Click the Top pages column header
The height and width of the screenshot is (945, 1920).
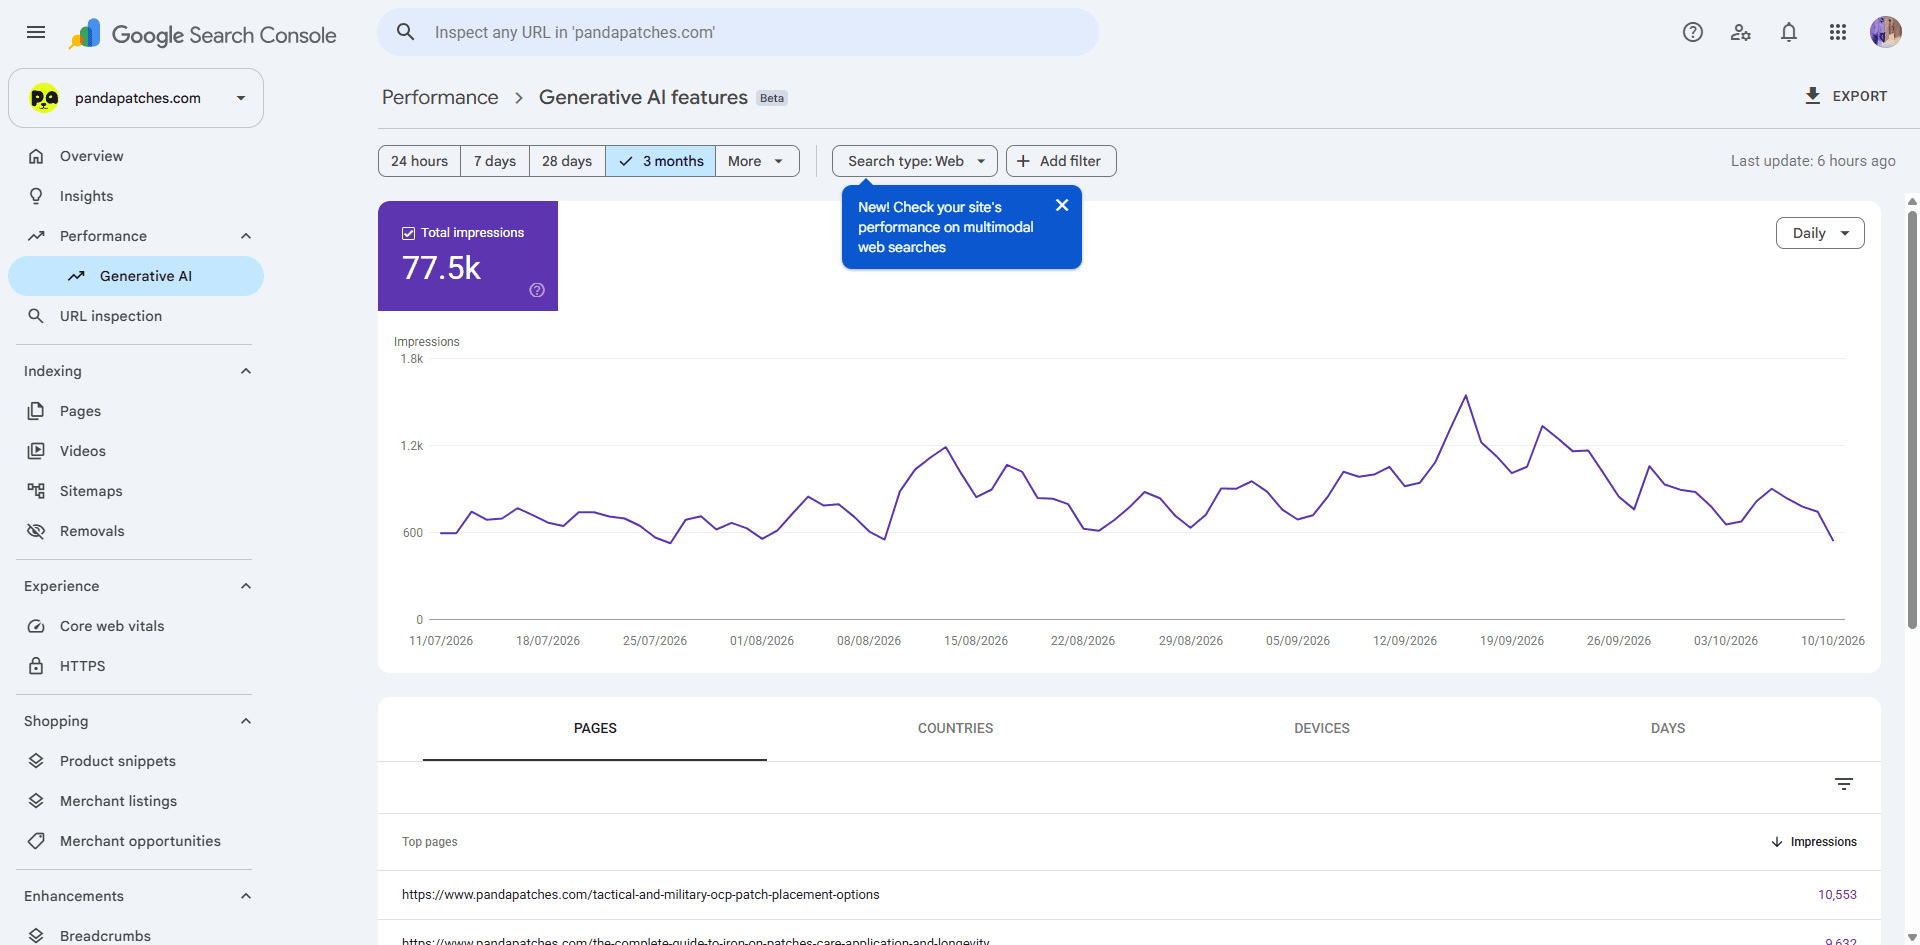[430, 842]
